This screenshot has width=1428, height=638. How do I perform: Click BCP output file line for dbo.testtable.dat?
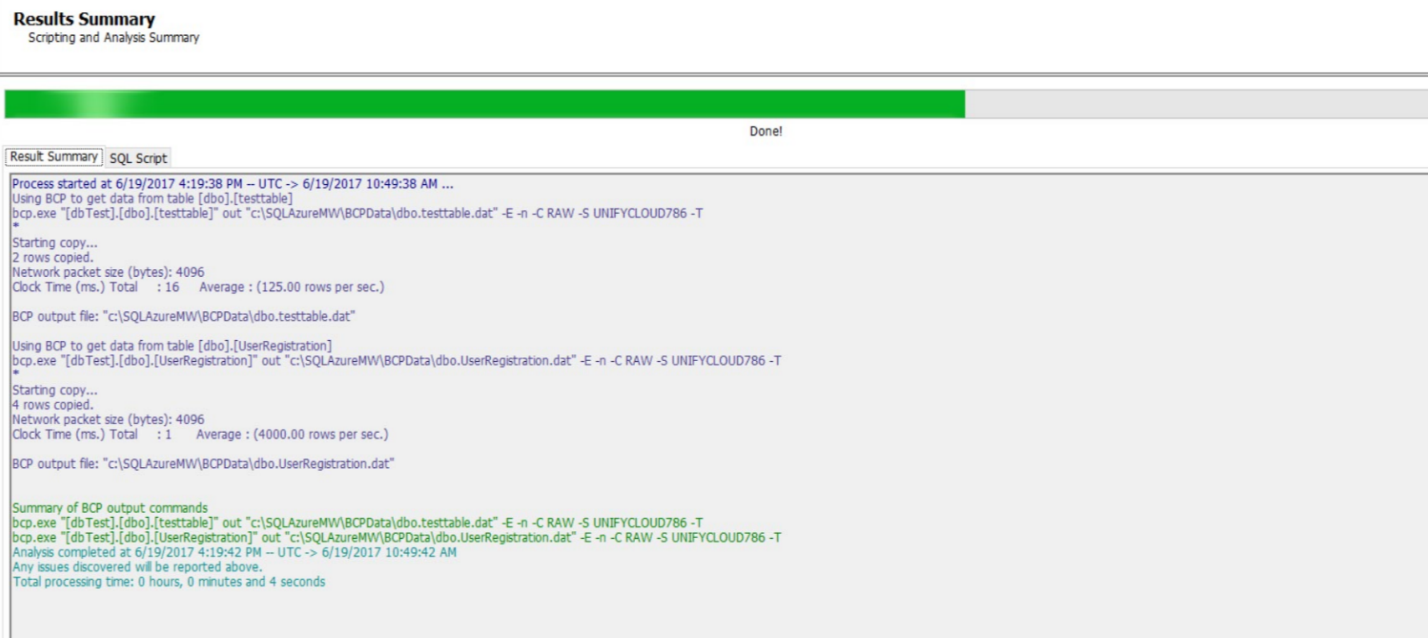(185, 316)
